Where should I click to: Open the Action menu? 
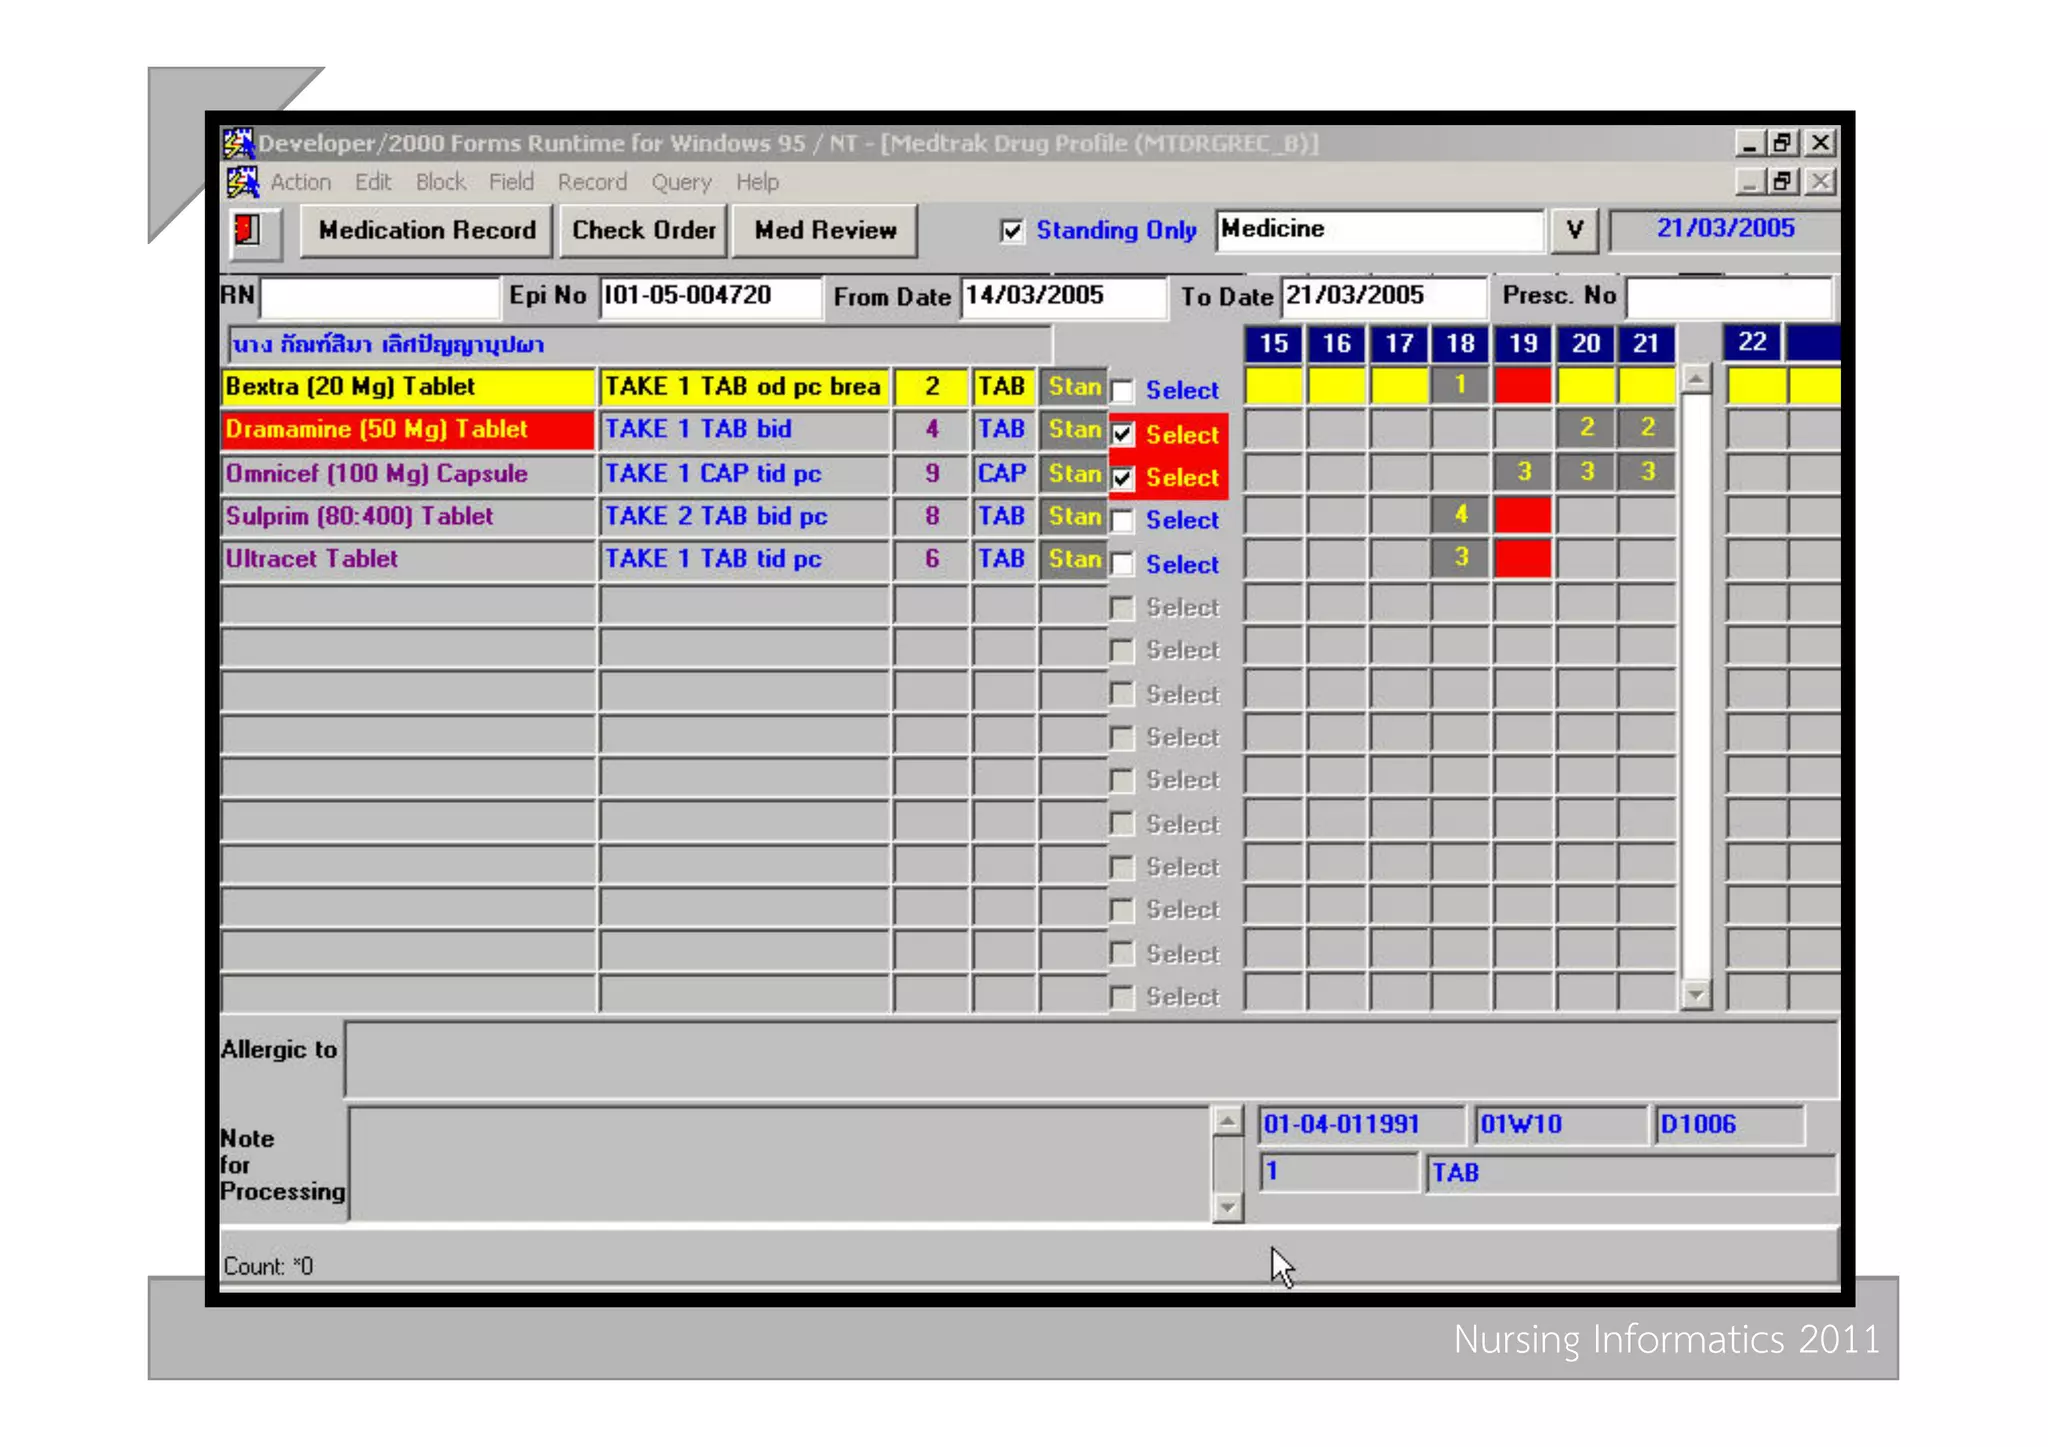300,182
